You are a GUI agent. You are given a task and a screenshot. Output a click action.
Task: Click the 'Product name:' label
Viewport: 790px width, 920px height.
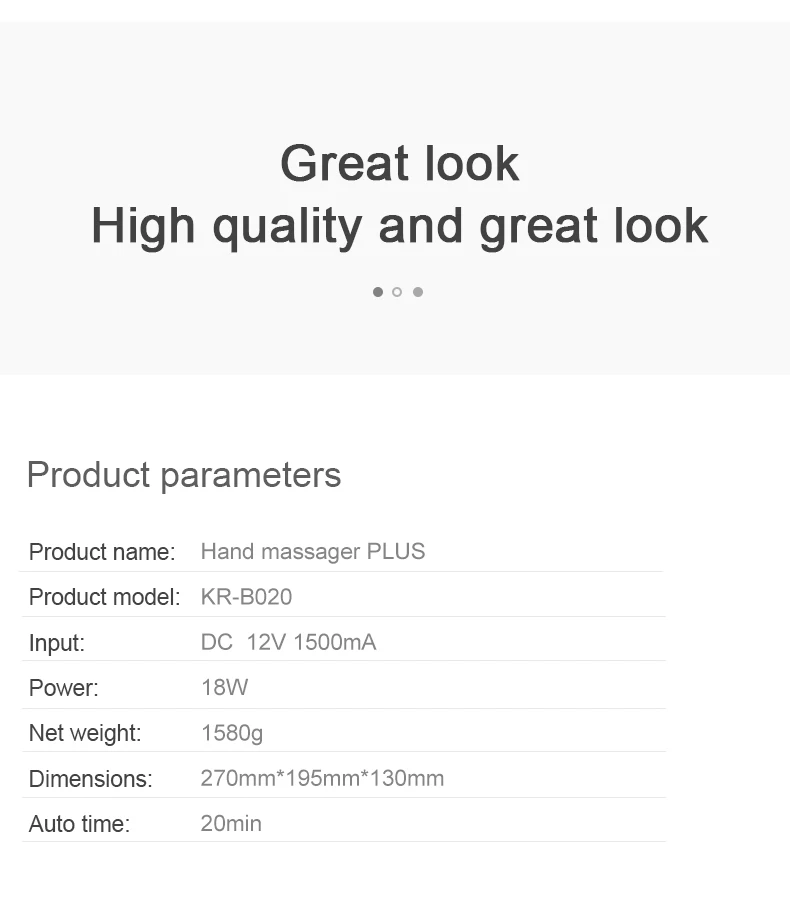point(102,552)
